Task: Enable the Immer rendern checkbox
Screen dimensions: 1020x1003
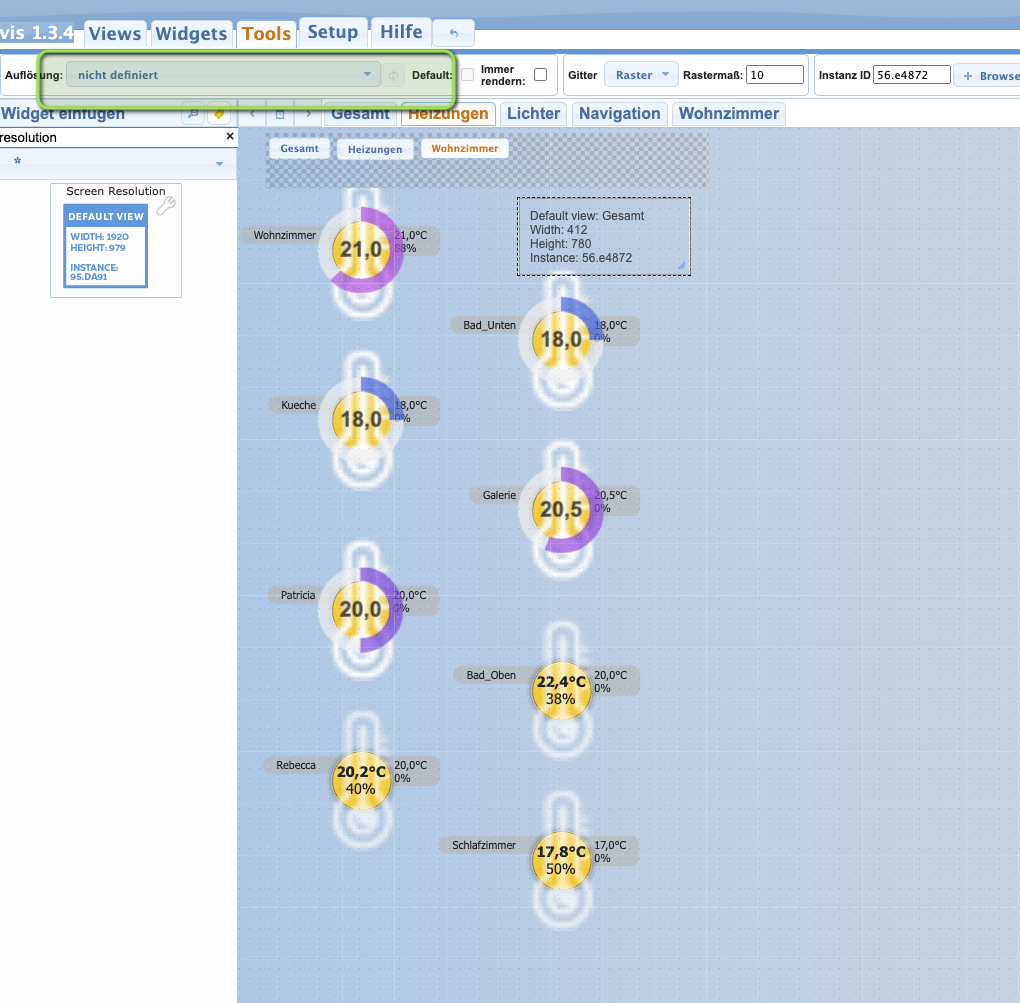Action: (x=541, y=75)
